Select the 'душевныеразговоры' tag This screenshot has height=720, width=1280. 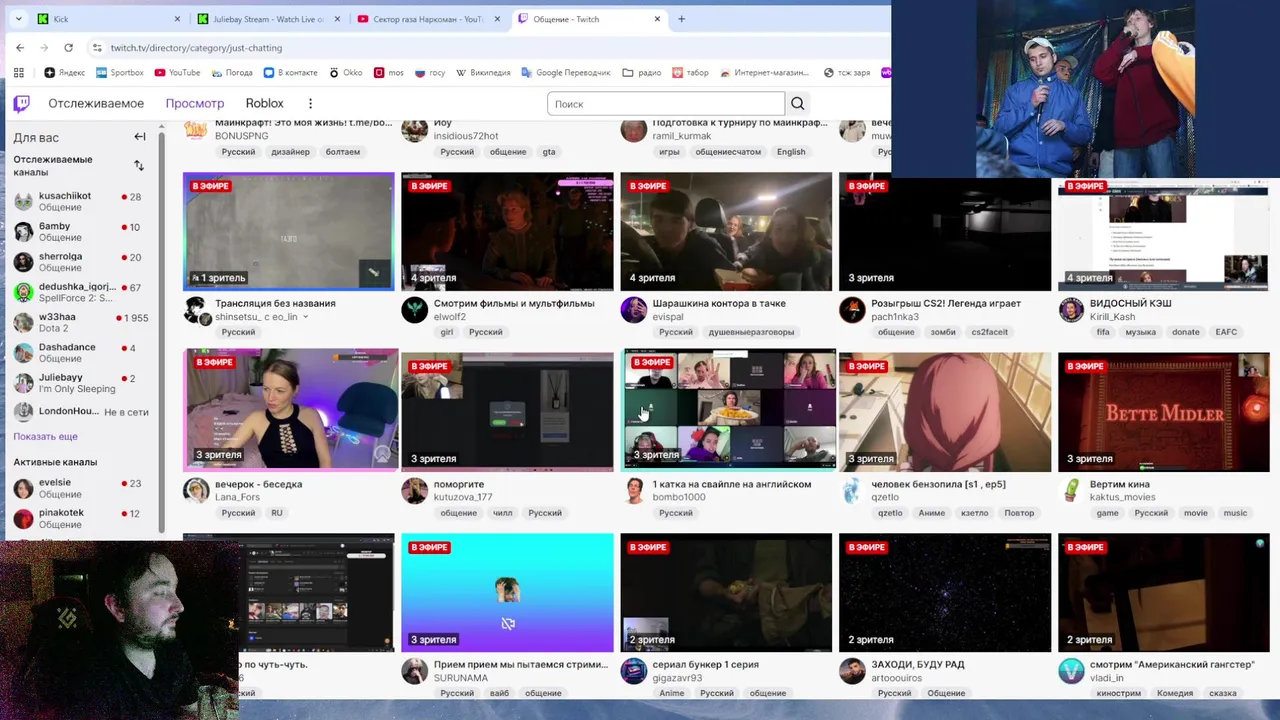pyautogui.click(x=751, y=332)
